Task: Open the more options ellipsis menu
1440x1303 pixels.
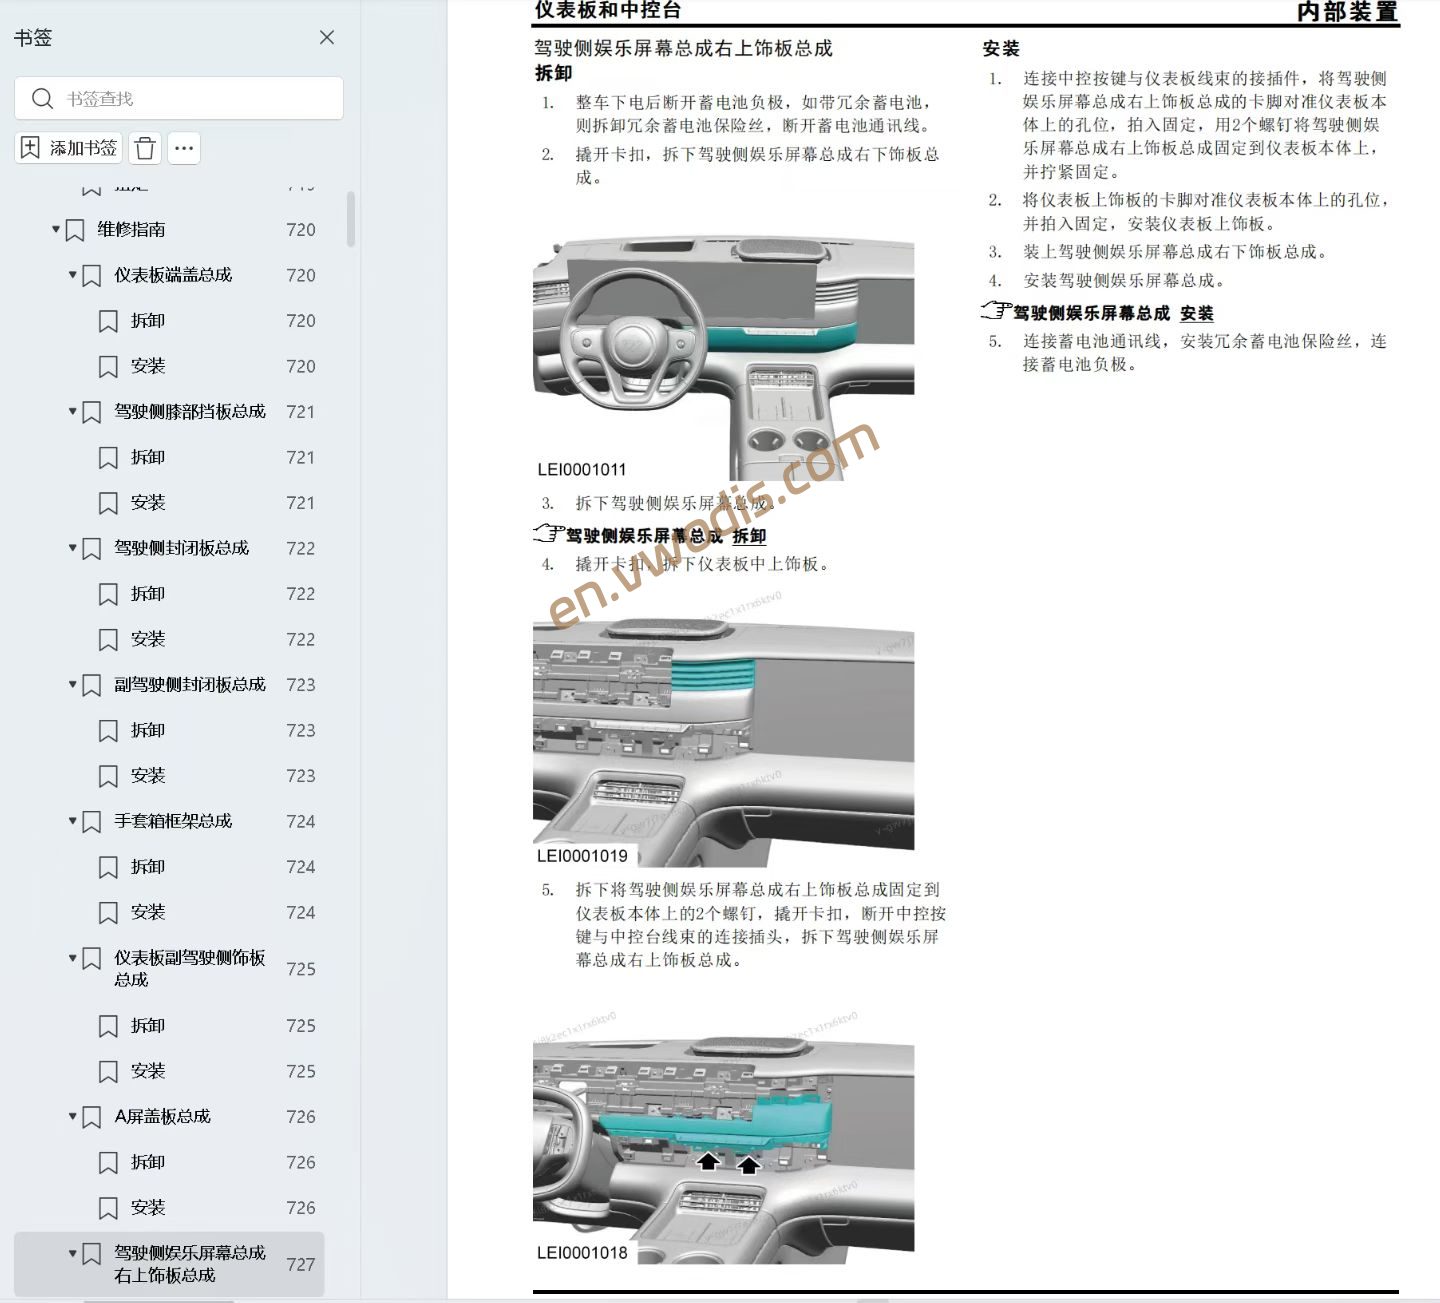Action: click(x=184, y=148)
